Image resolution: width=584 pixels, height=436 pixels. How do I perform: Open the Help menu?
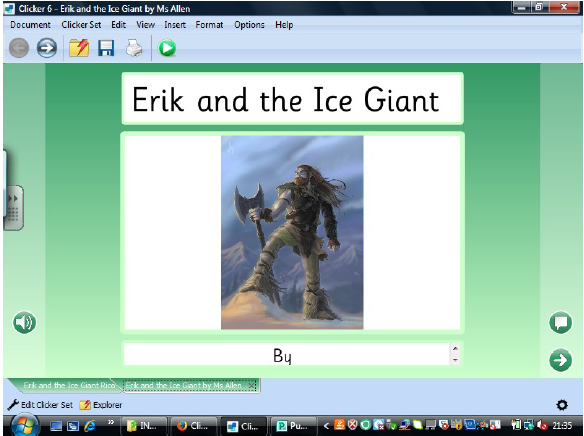(x=284, y=25)
